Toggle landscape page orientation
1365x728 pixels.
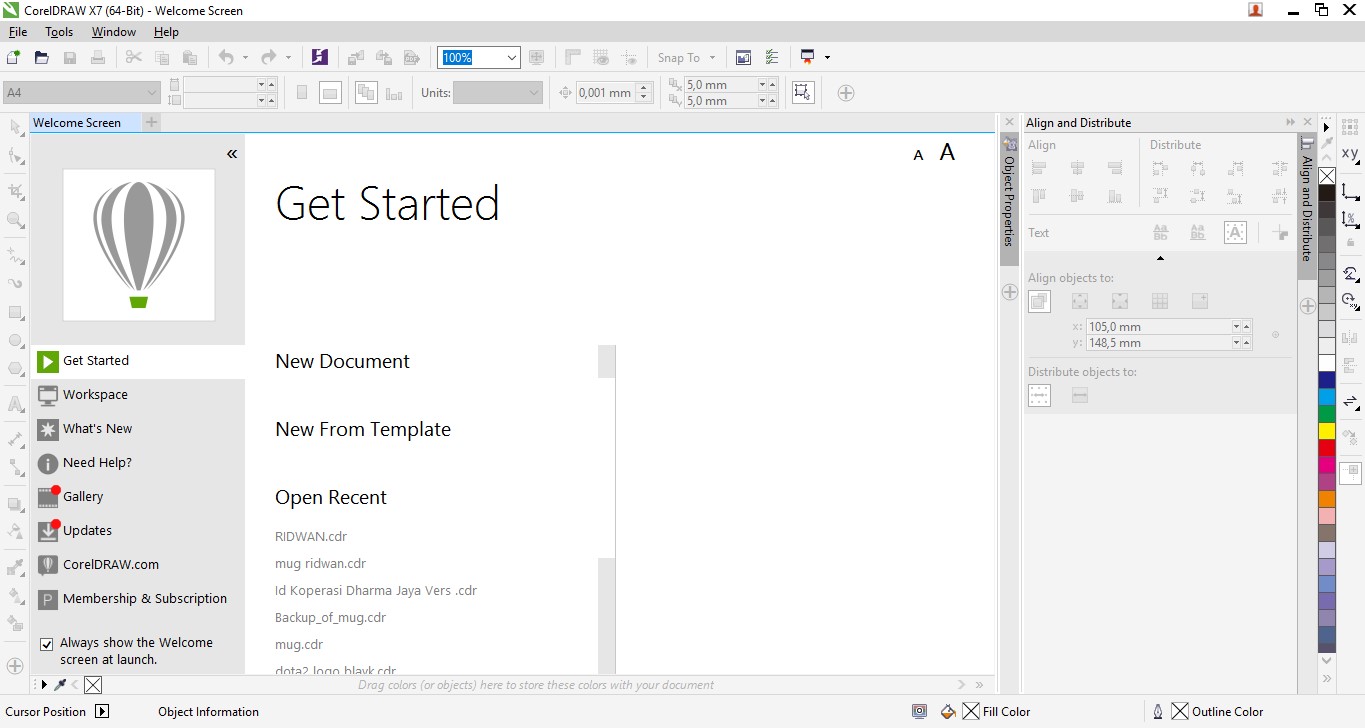click(330, 91)
